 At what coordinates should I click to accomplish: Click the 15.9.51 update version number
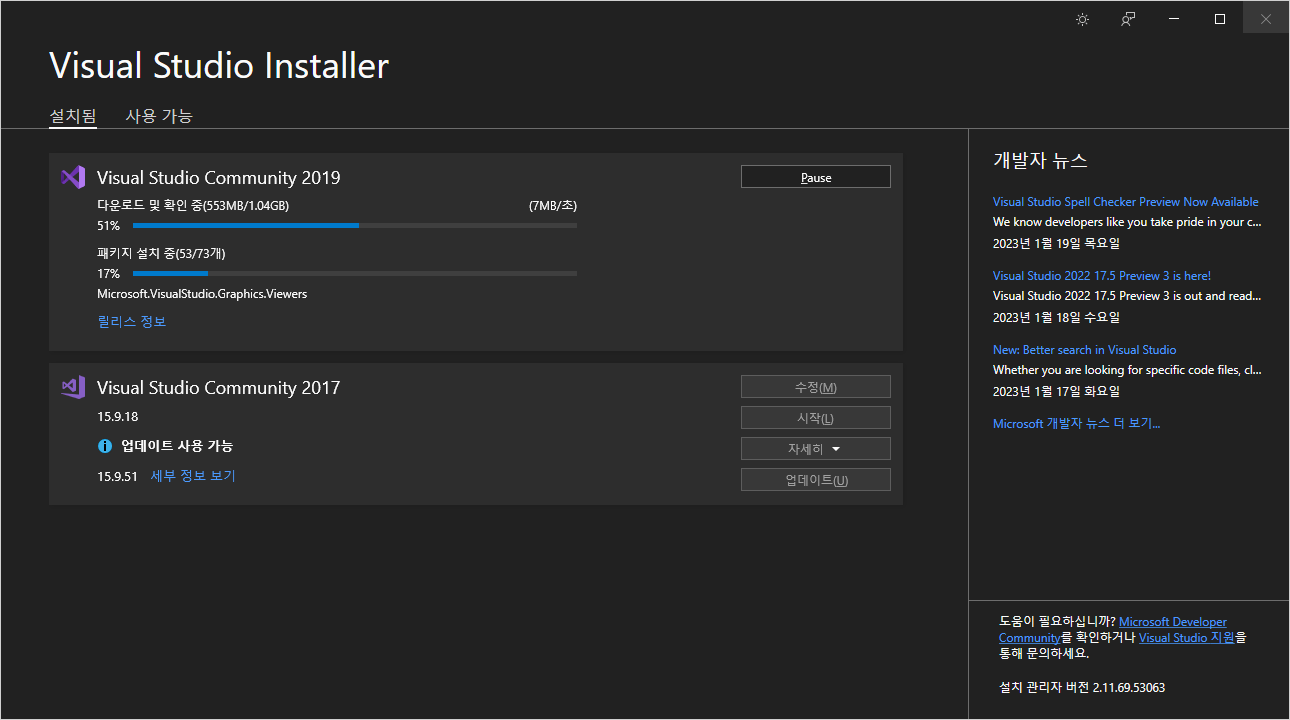click(x=117, y=476)
